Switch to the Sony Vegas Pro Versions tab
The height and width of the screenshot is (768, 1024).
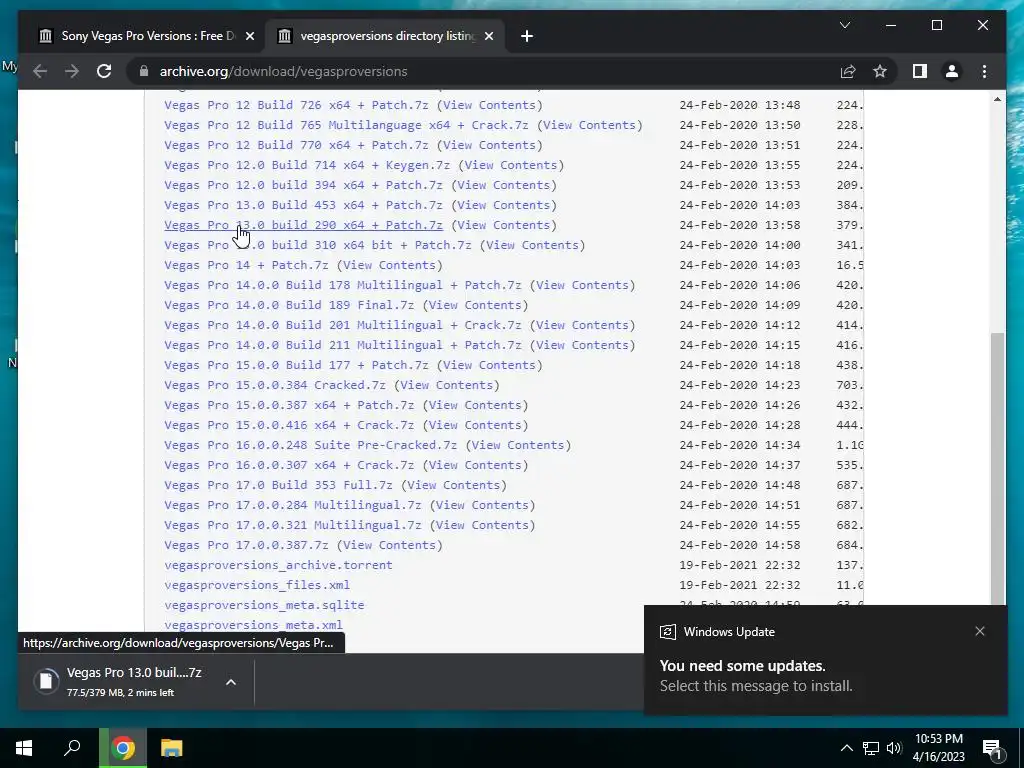147,36
